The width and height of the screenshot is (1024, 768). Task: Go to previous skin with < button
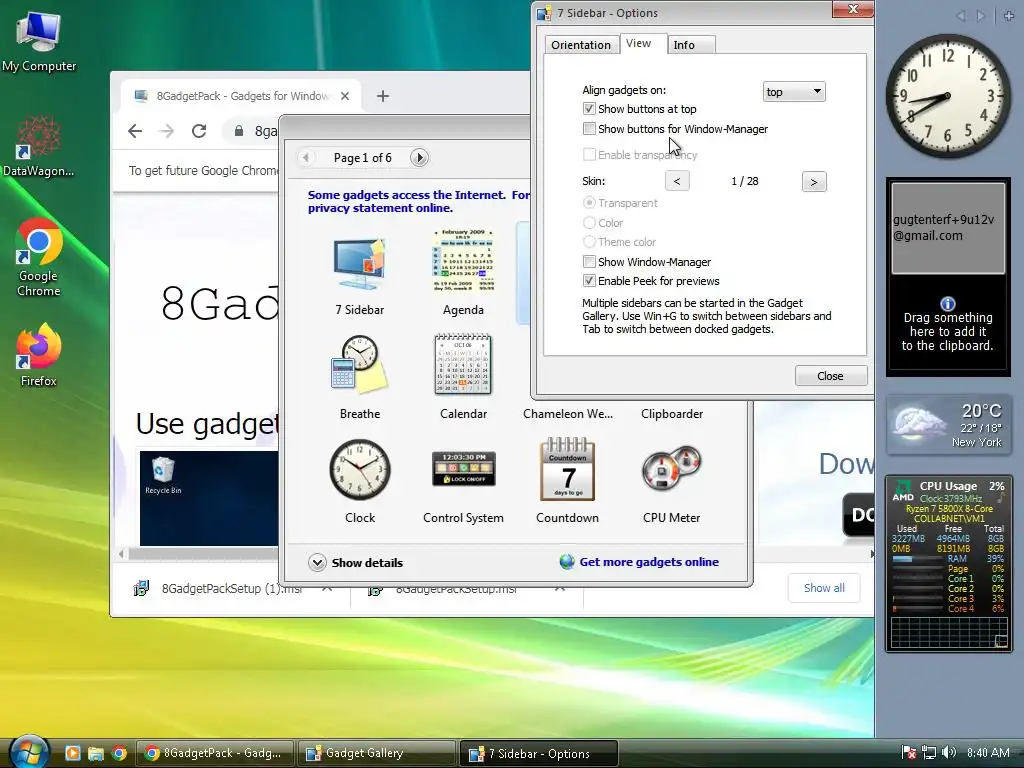(677, 181)
